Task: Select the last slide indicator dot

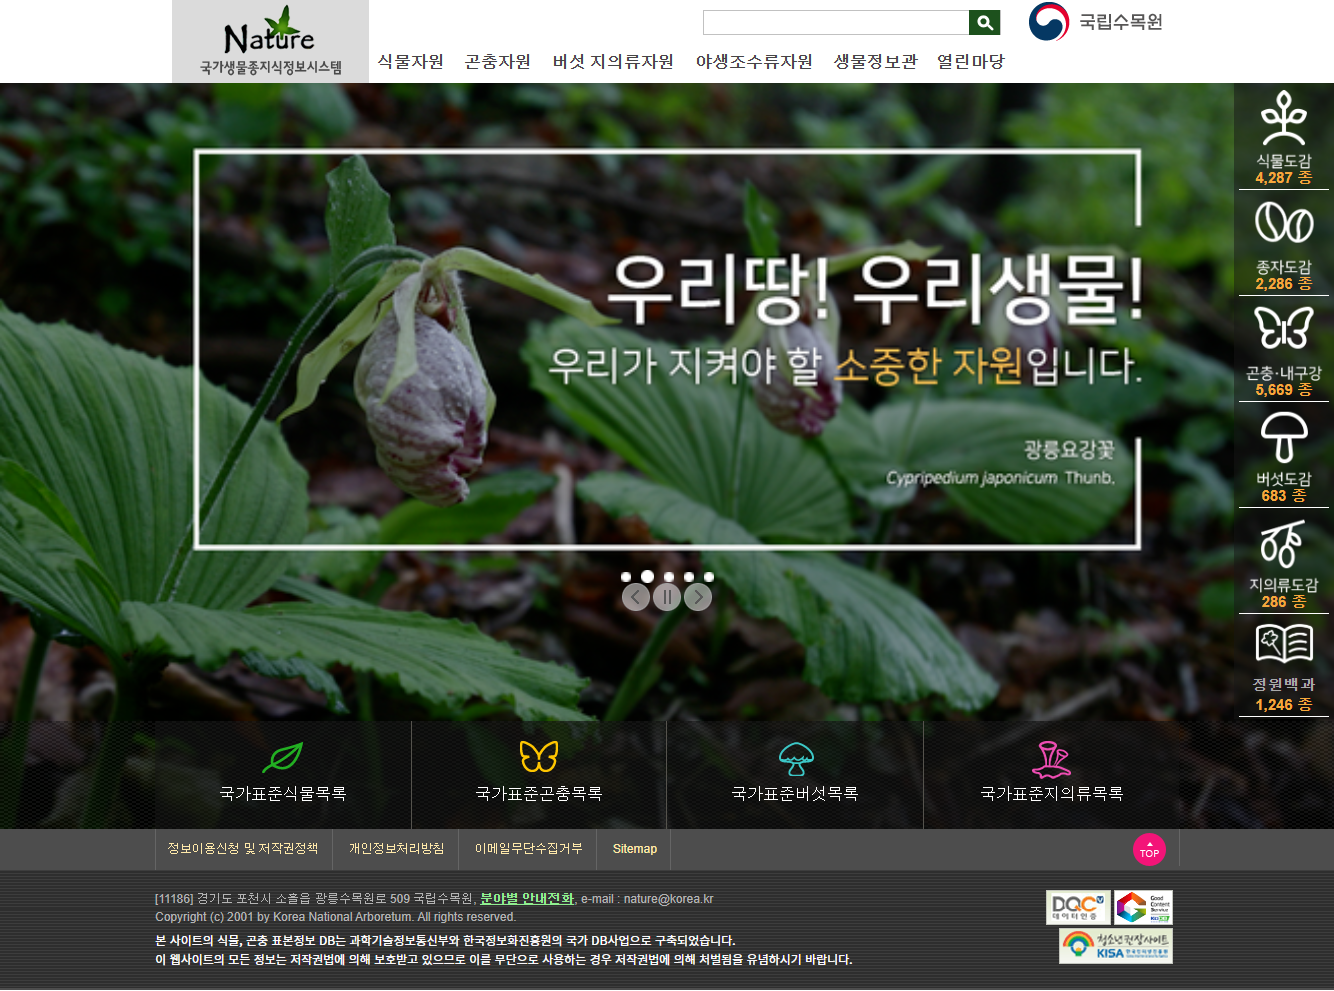Action: click(x=709, y=577)
